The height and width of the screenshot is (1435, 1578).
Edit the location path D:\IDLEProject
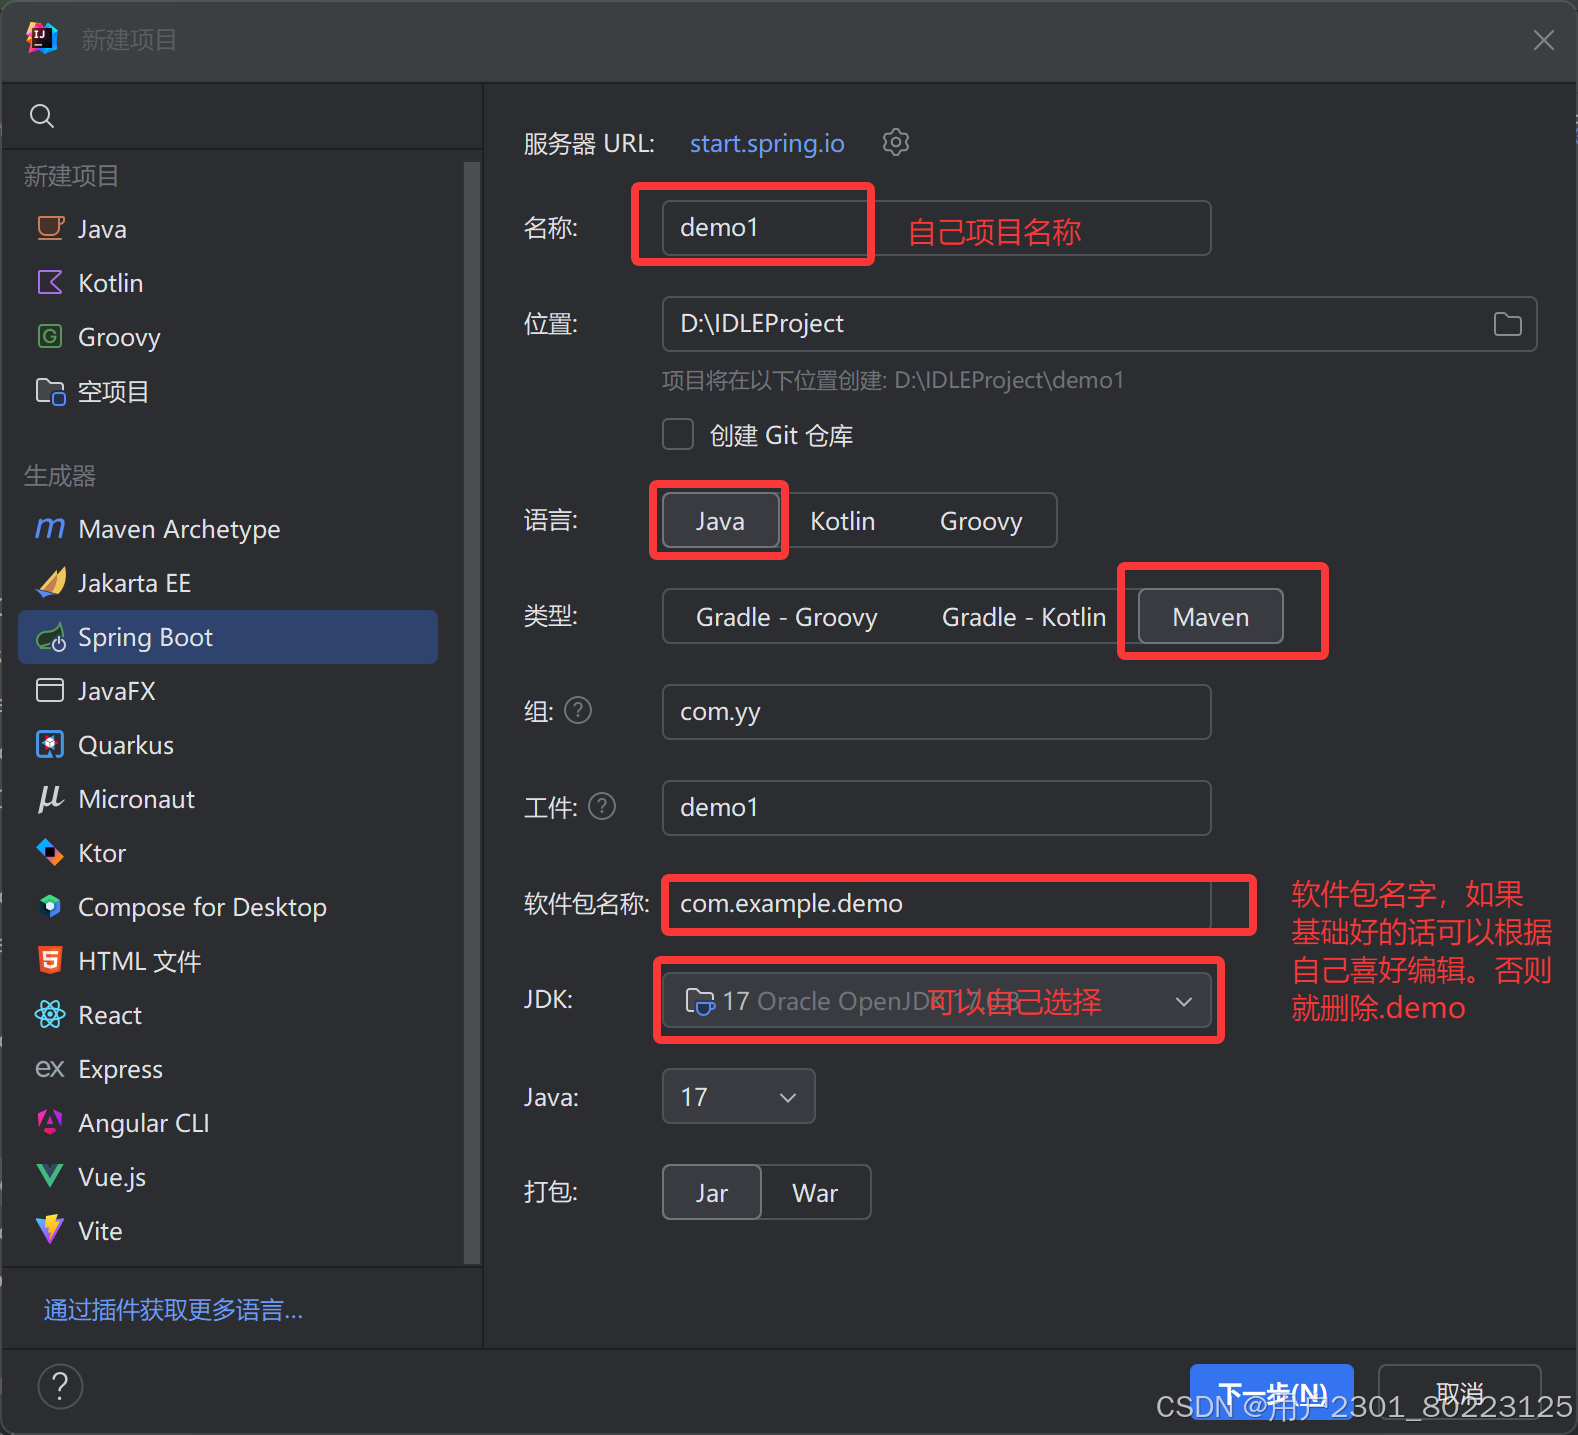pos(1099,324)
